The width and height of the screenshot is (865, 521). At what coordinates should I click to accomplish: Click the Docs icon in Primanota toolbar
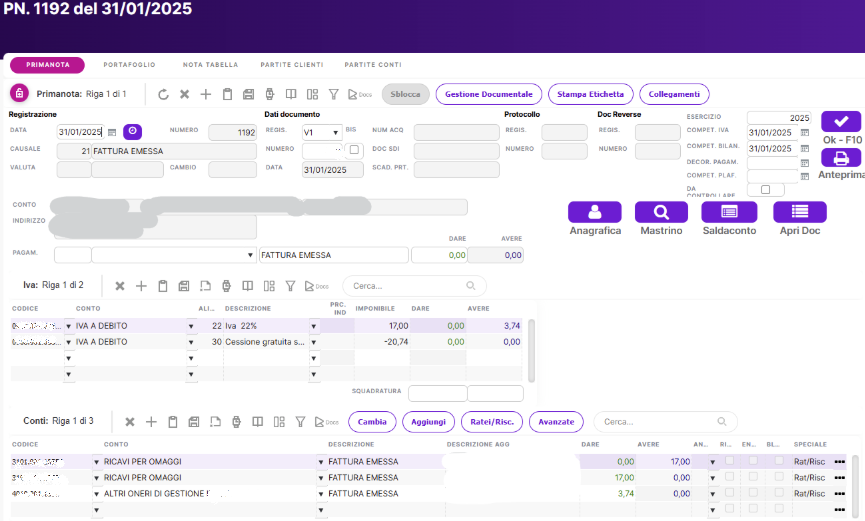click(360, 94)
